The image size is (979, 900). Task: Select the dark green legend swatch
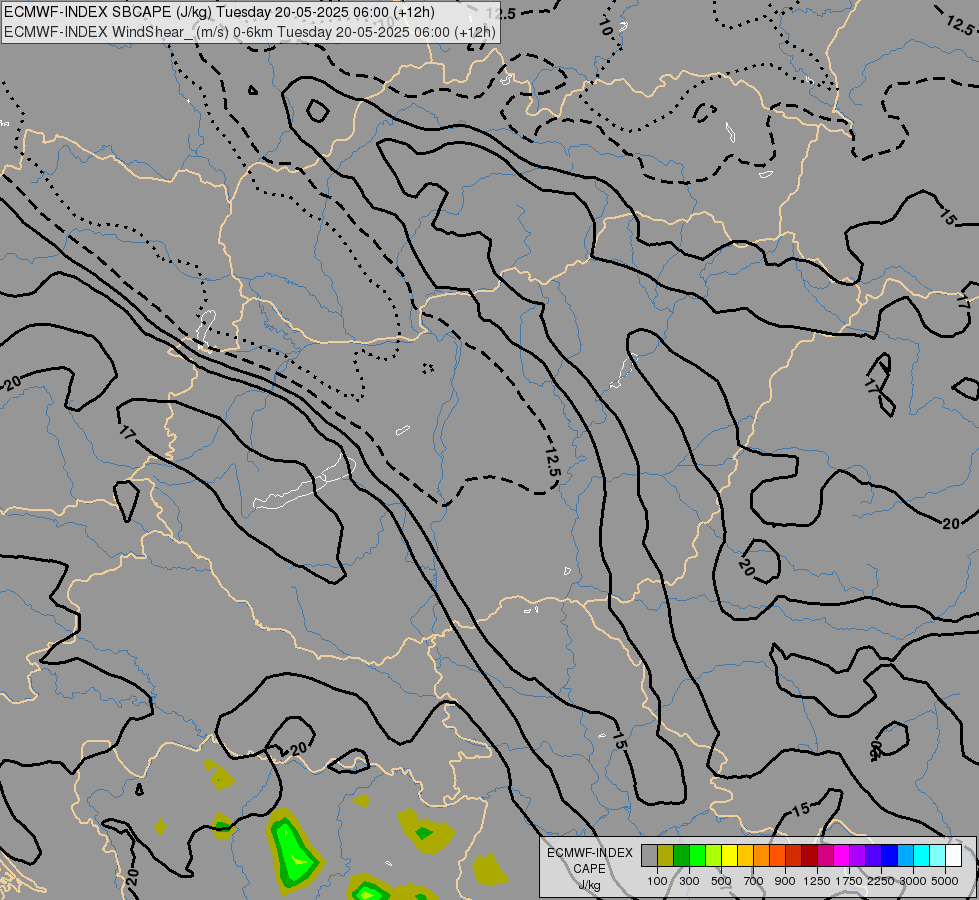[682, 856]
